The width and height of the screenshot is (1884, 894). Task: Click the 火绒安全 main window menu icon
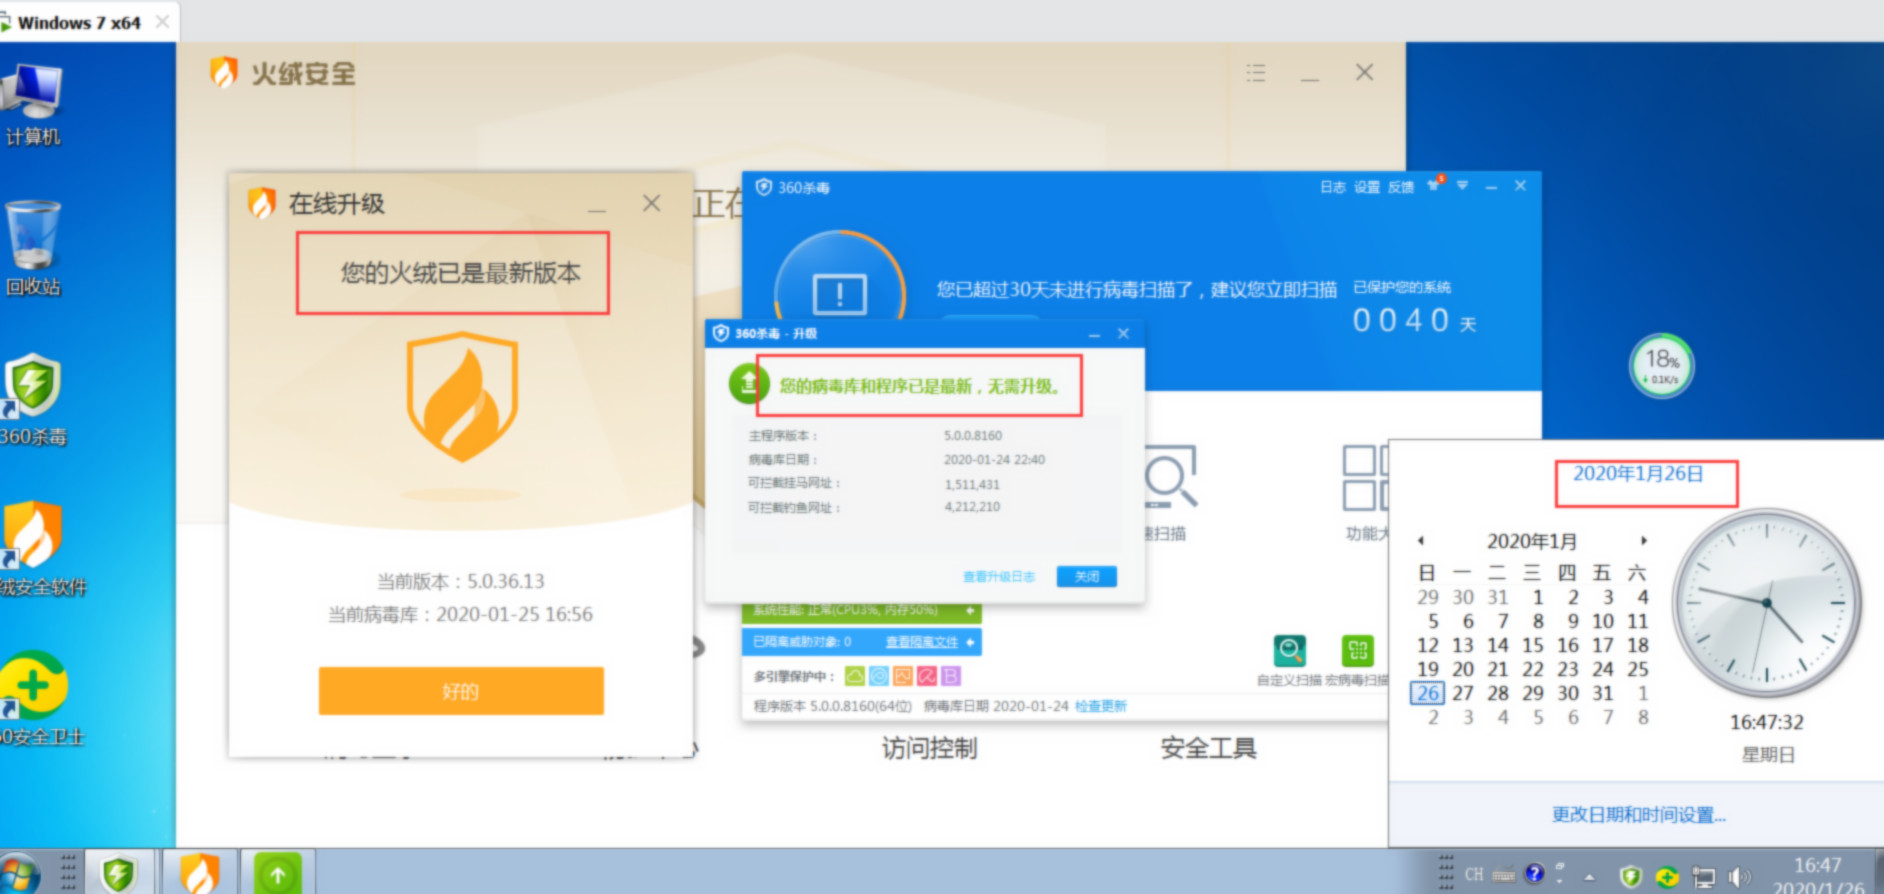coord(1256,73)
